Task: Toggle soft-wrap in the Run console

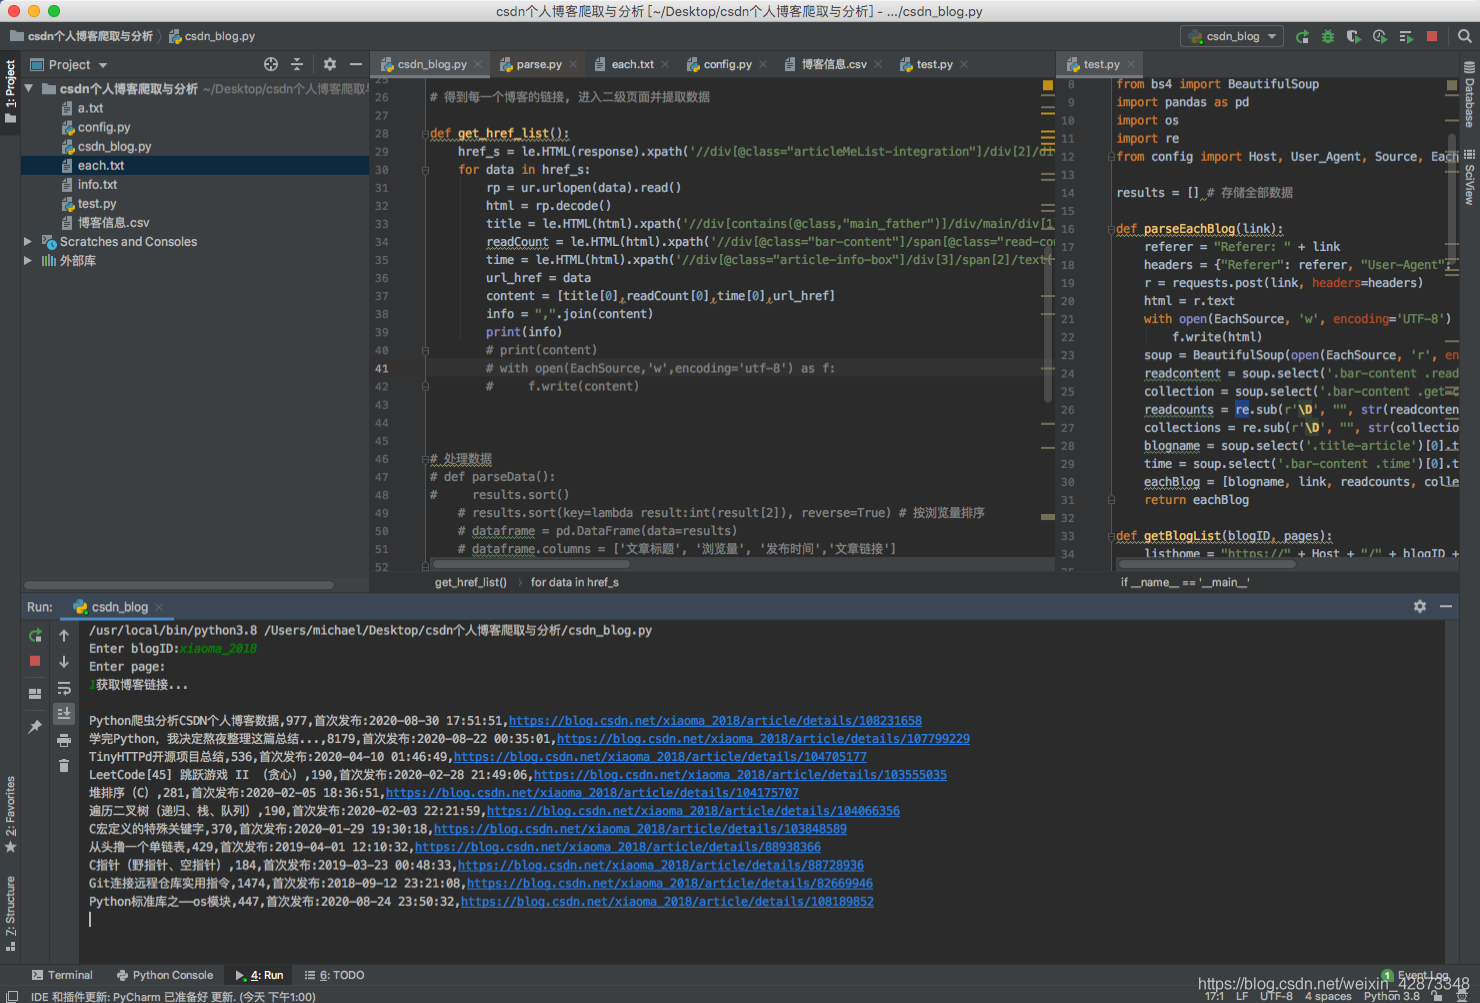Action: tap(64, 688)
